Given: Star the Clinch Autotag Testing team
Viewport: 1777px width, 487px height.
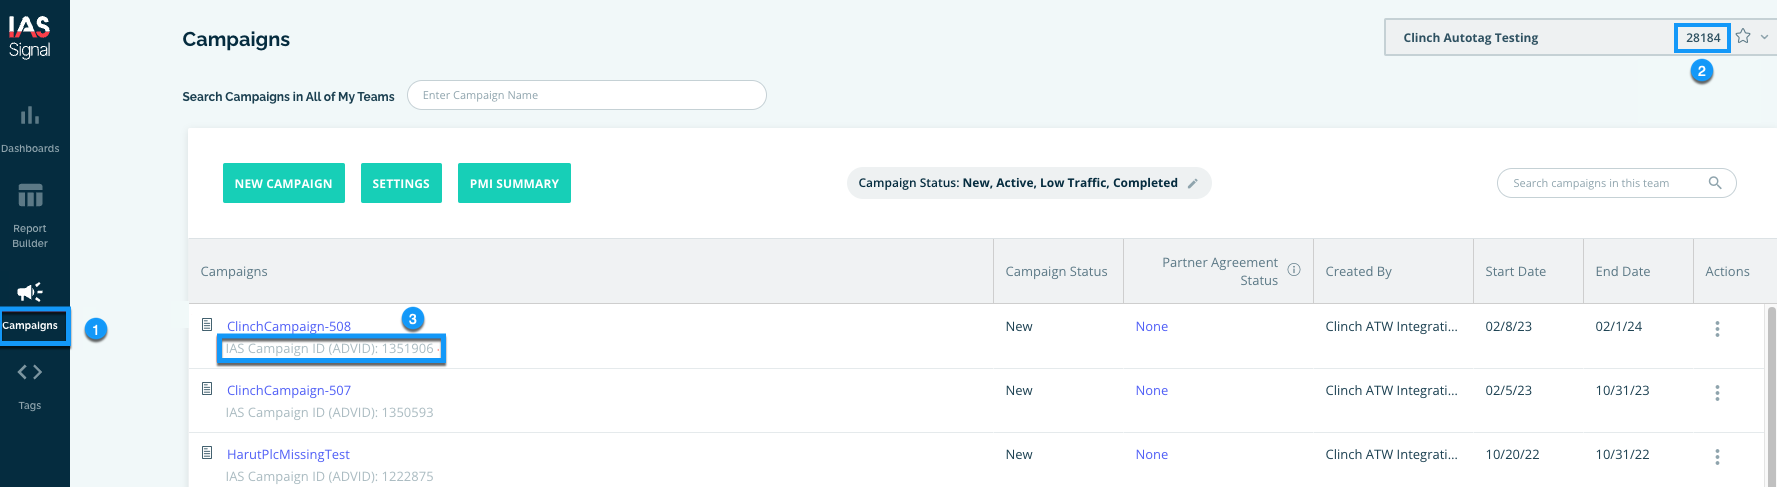Looking at the screenshot, I should pos(1743,36).
